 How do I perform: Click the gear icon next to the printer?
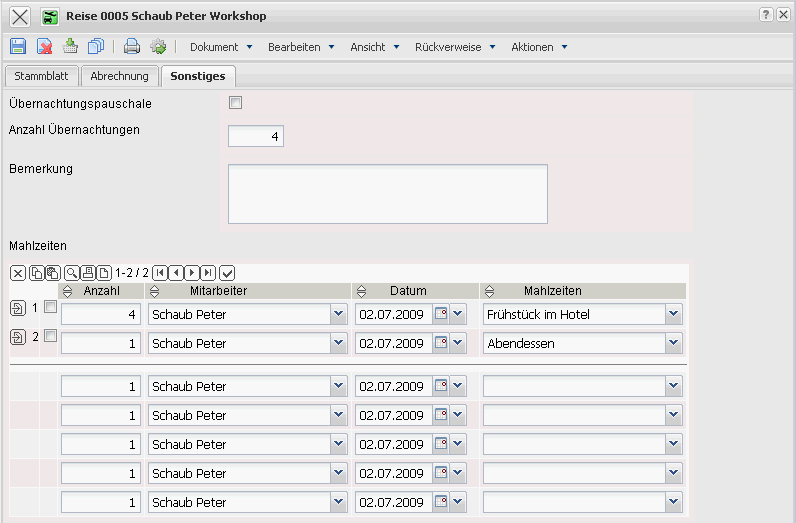click(x=158, y=46)
